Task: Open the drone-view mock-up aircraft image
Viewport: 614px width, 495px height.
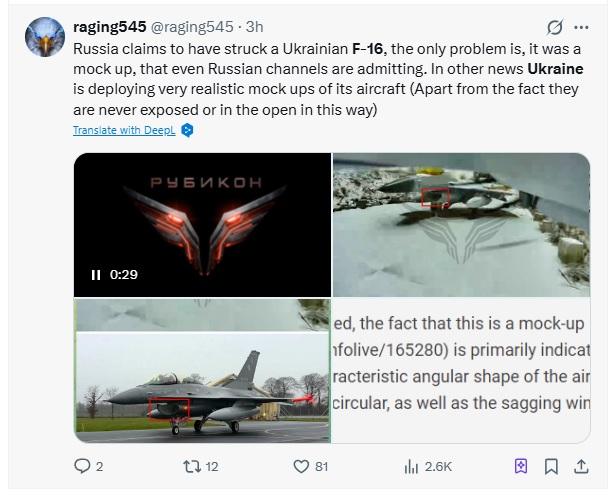Action: (x=460, y=224)
